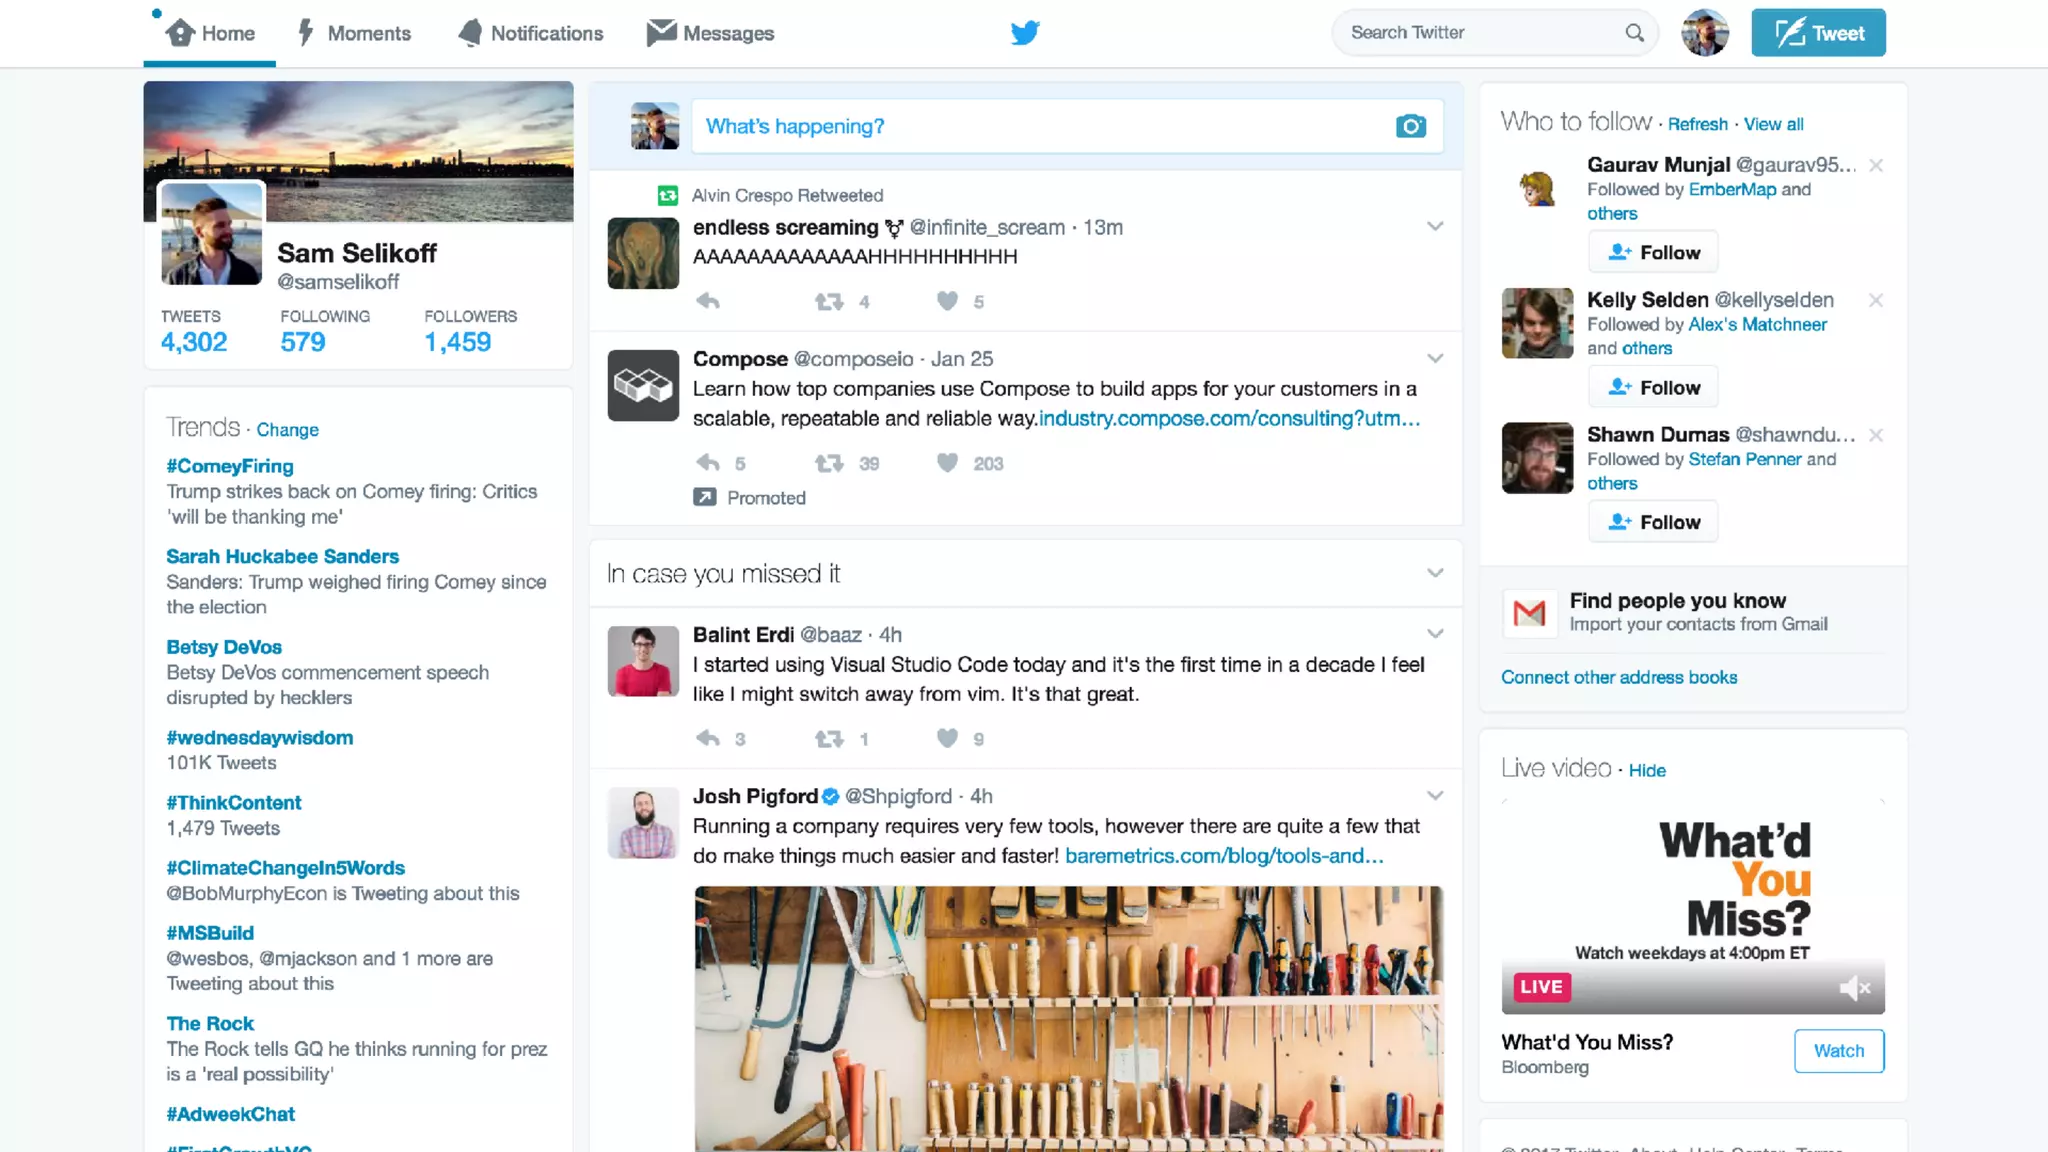Open Sam Selikoff profile picture
The height and width of the screenshot is (1152, 2048).
(212, 234)
